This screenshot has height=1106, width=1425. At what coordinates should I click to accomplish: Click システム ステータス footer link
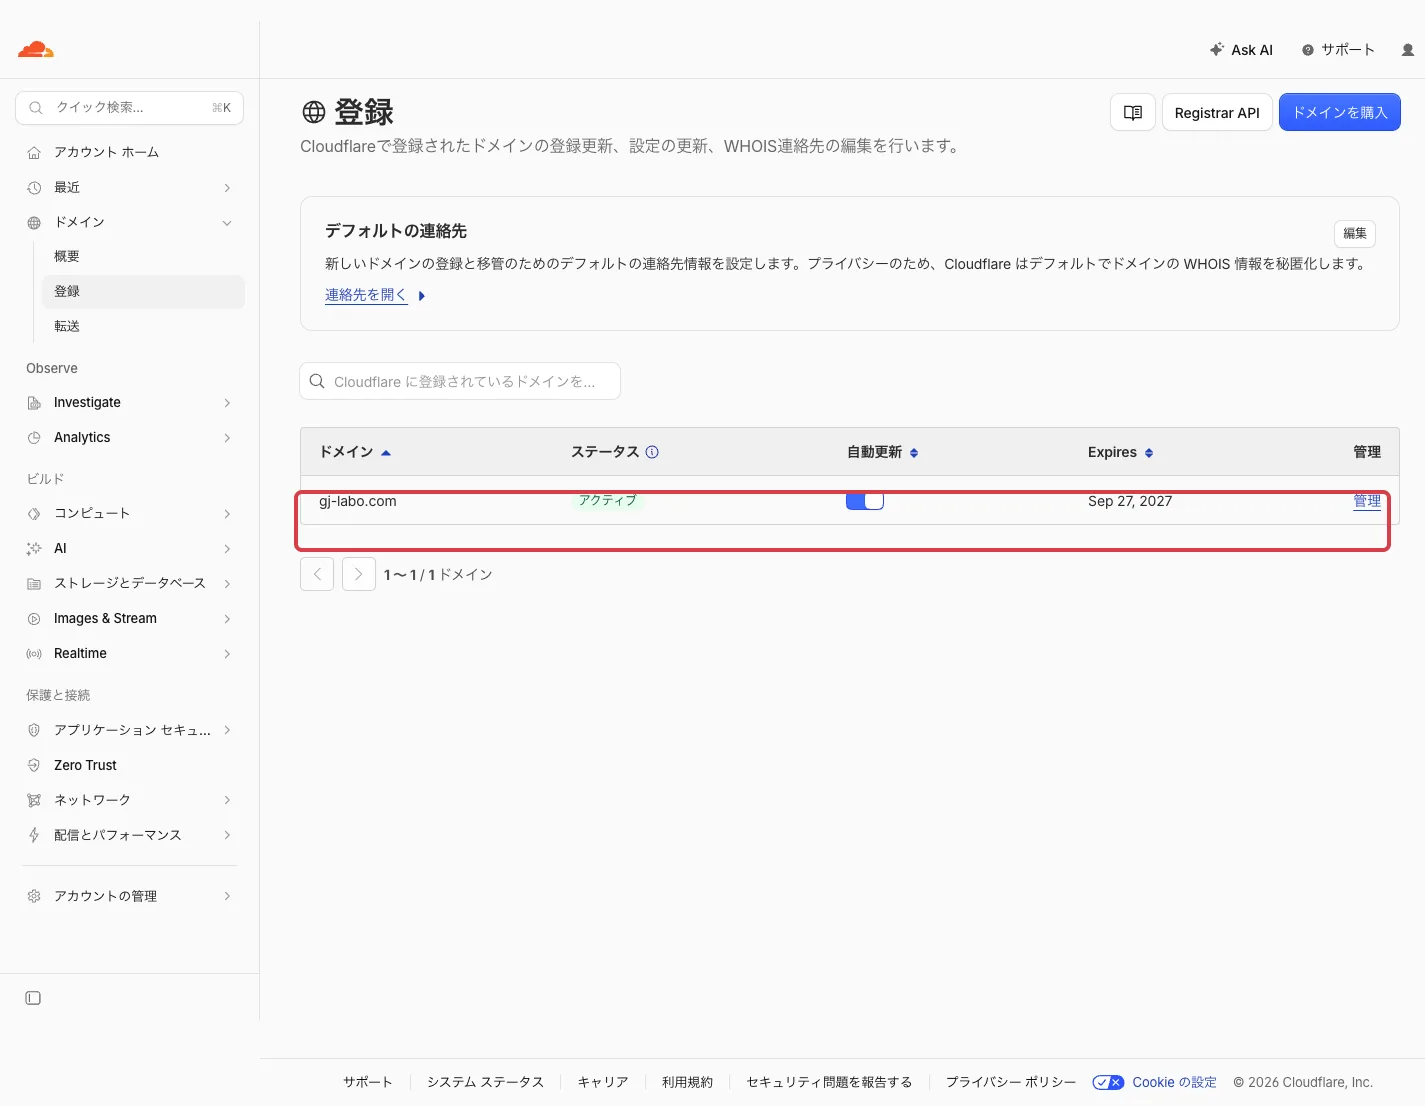click(485, 1082)
